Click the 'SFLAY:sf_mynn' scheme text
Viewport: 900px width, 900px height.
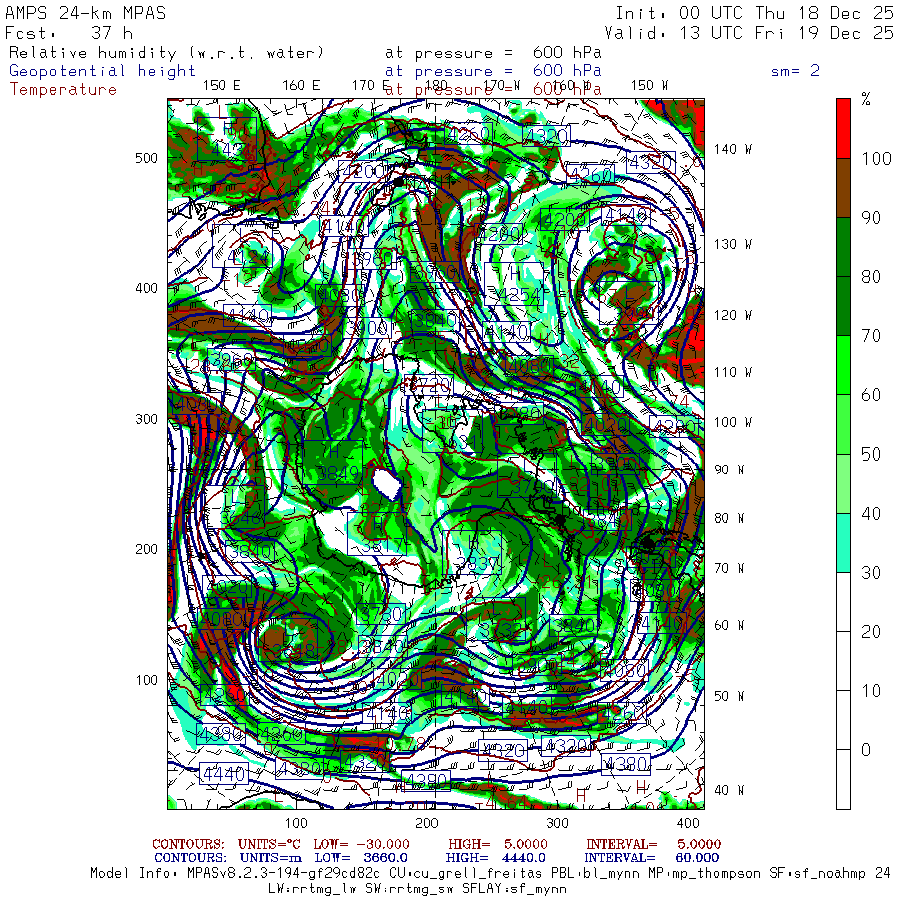(514, 889)
